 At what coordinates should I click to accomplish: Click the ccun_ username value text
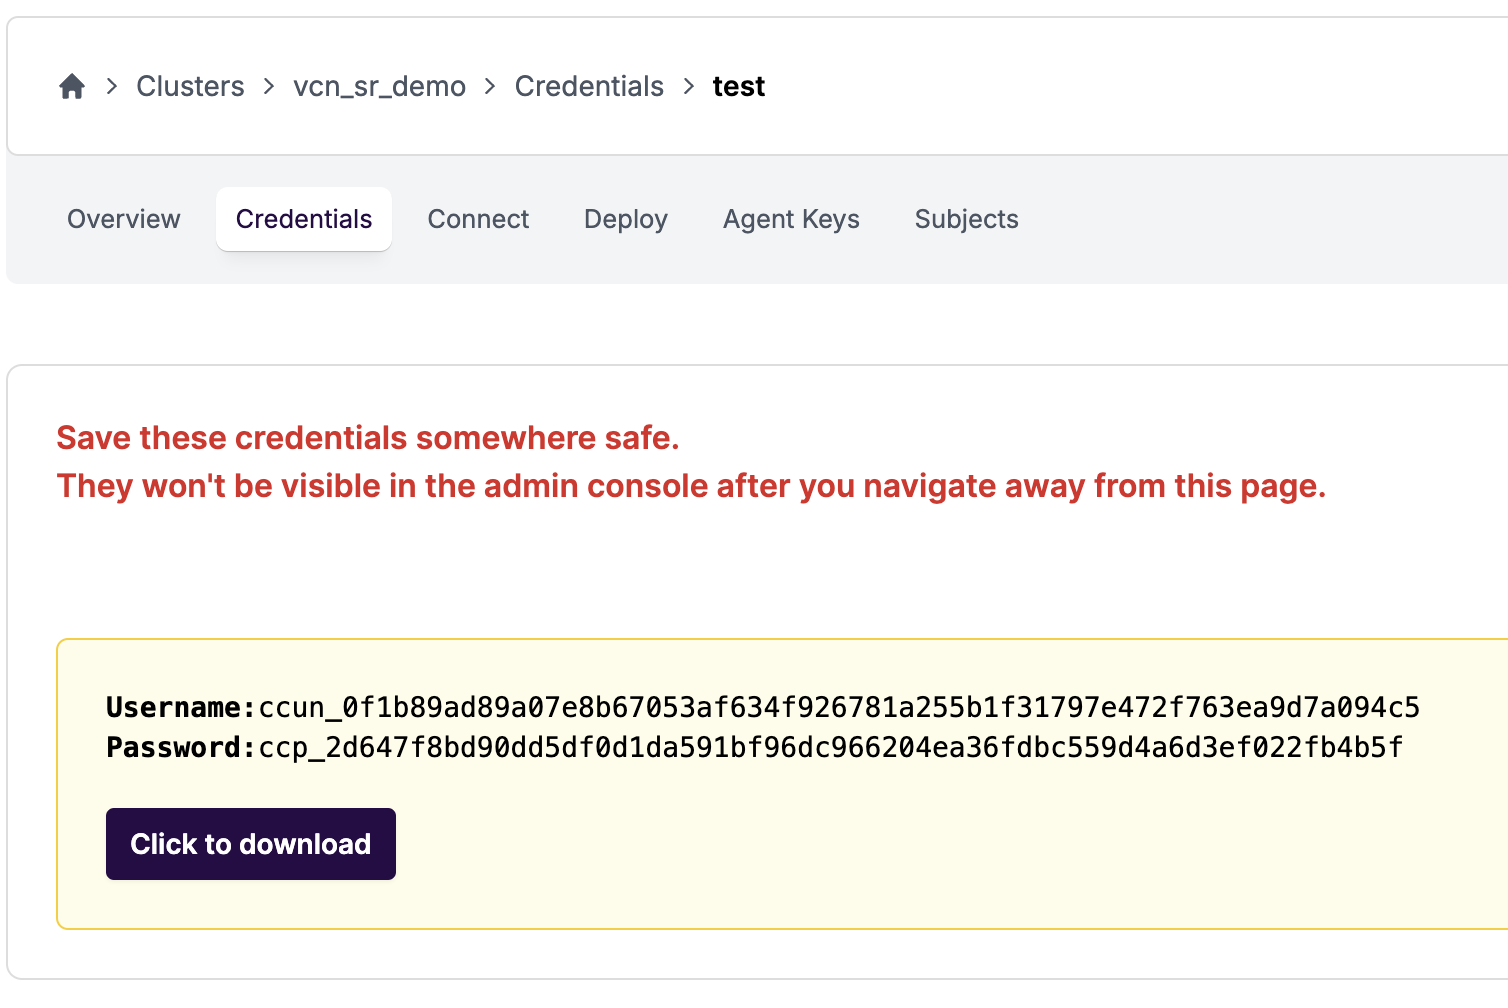839,708
